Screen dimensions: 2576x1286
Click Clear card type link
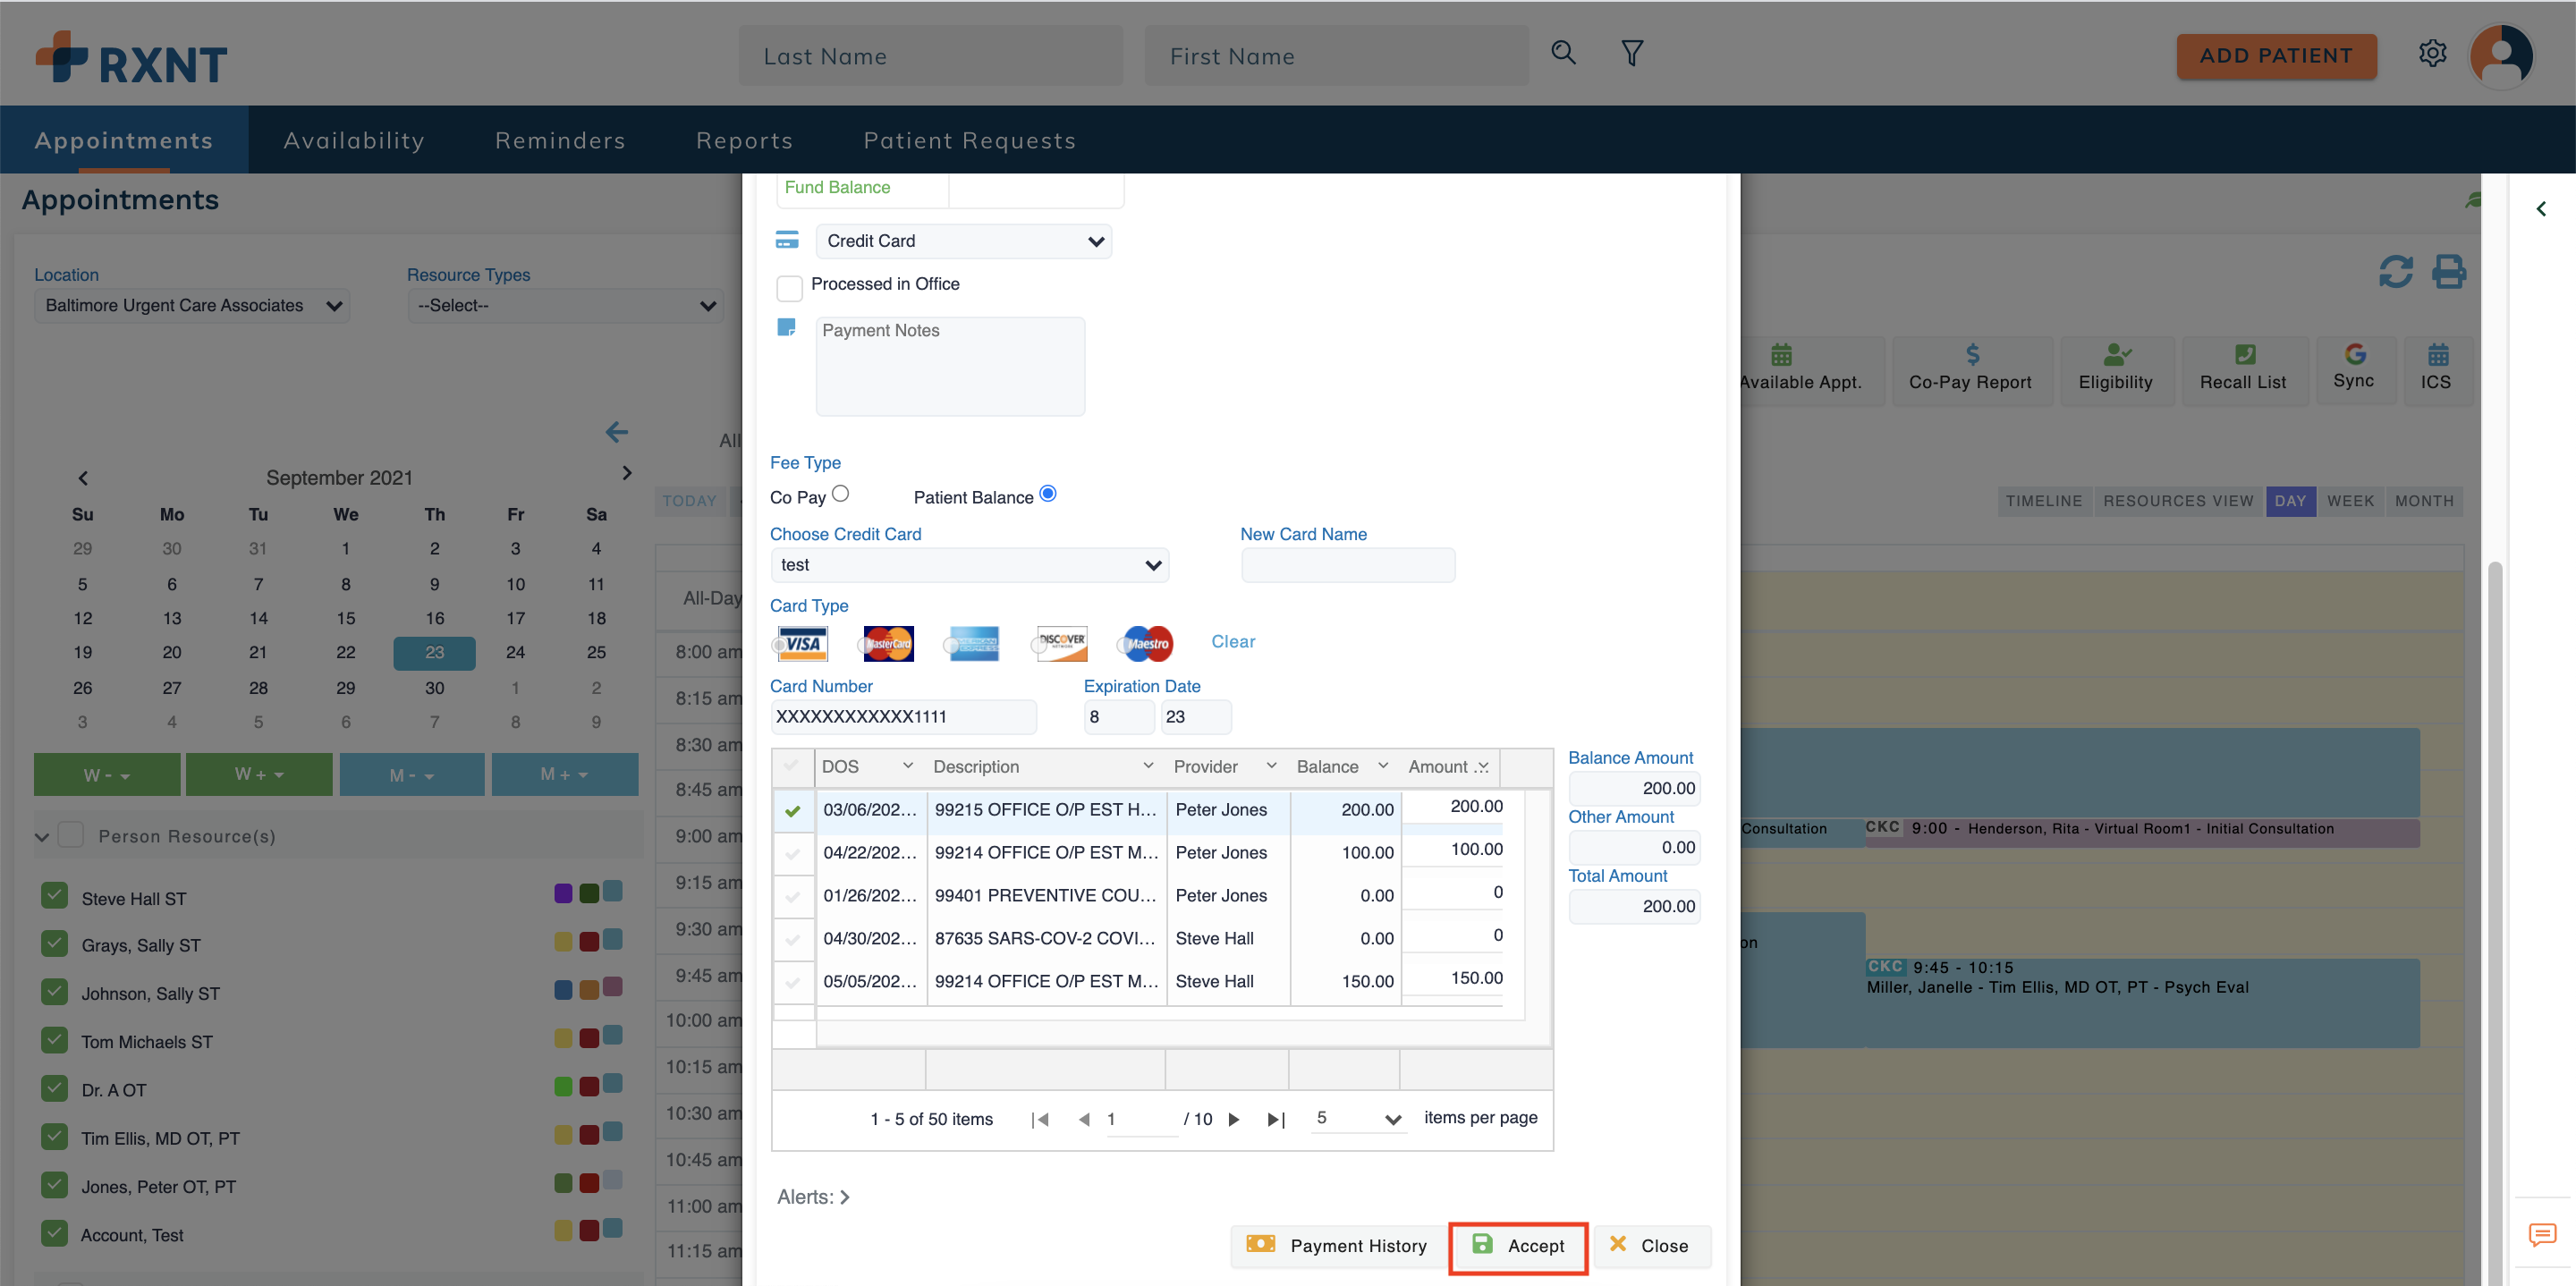point(1233,641)
